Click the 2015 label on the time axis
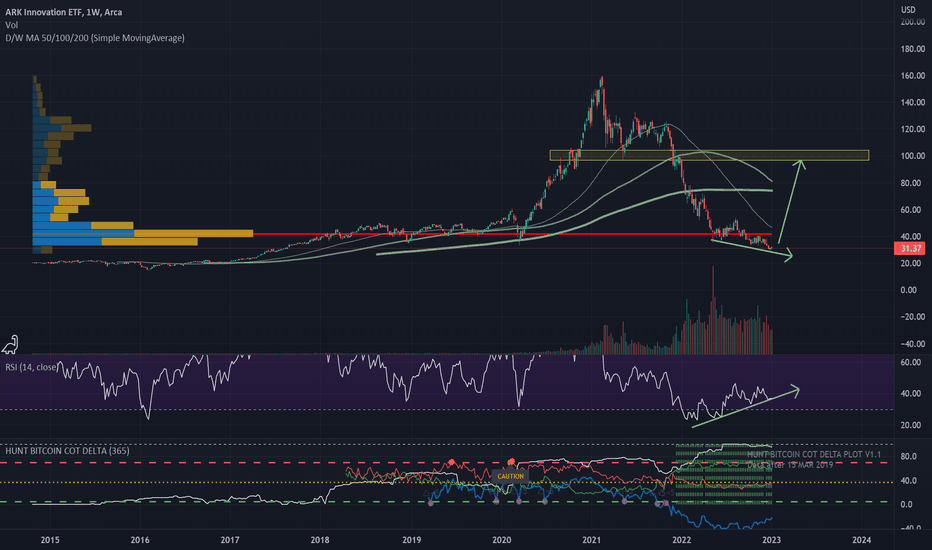Screen dimensions: 932x550 pos(50,540)
